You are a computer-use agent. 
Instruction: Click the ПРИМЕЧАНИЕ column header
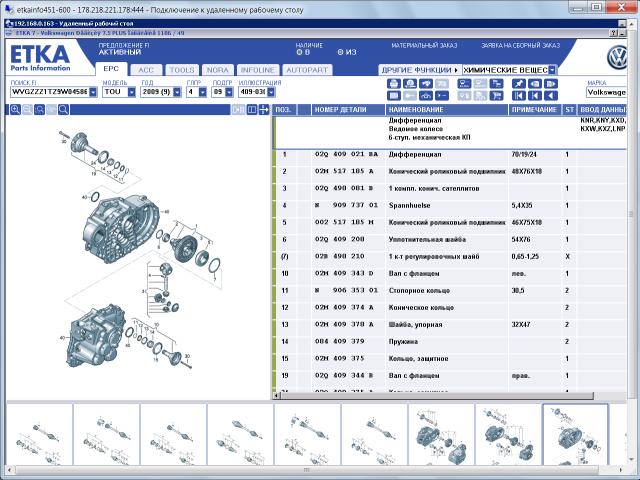pyautogui.click(x=535, y=109)
